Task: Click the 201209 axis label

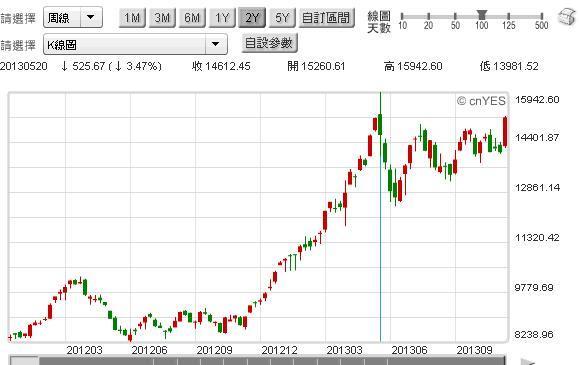Action: 214,350
